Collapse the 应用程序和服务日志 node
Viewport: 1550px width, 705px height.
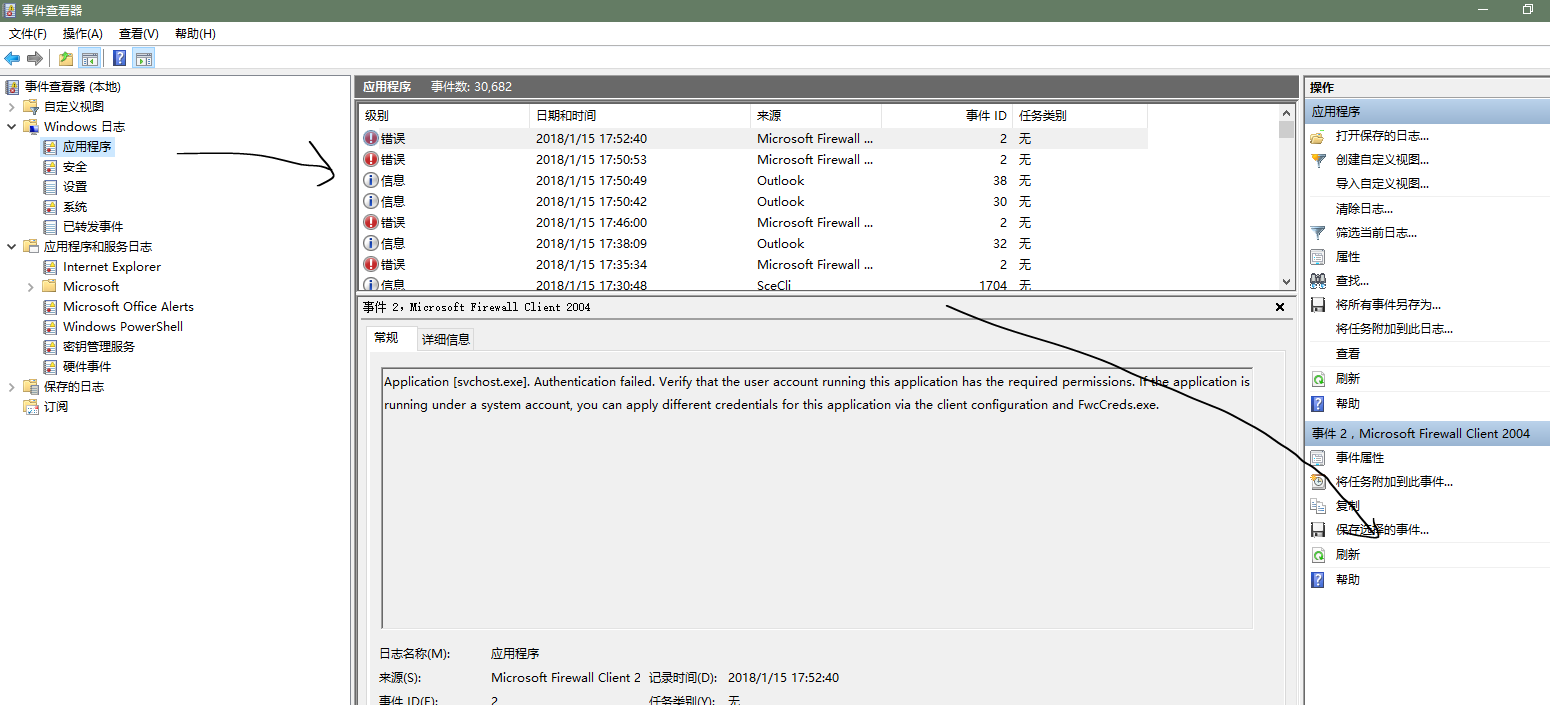click(12, 247)
